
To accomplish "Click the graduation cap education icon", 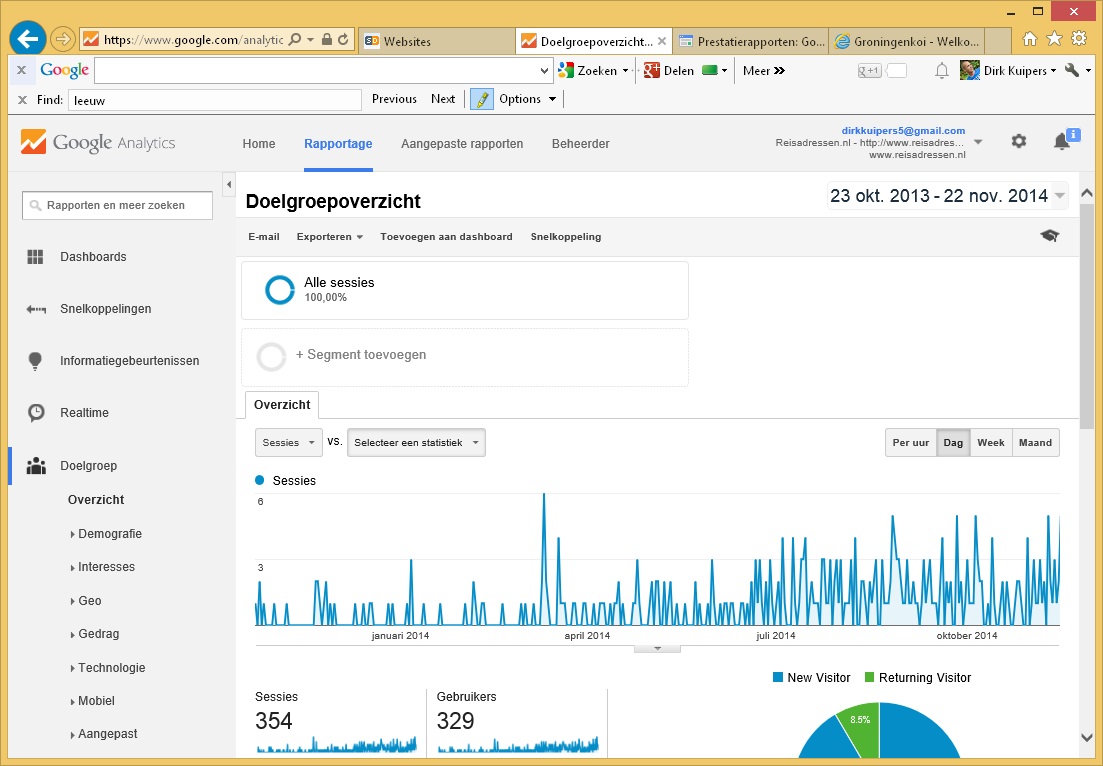I will click(x=1050, y=236).
